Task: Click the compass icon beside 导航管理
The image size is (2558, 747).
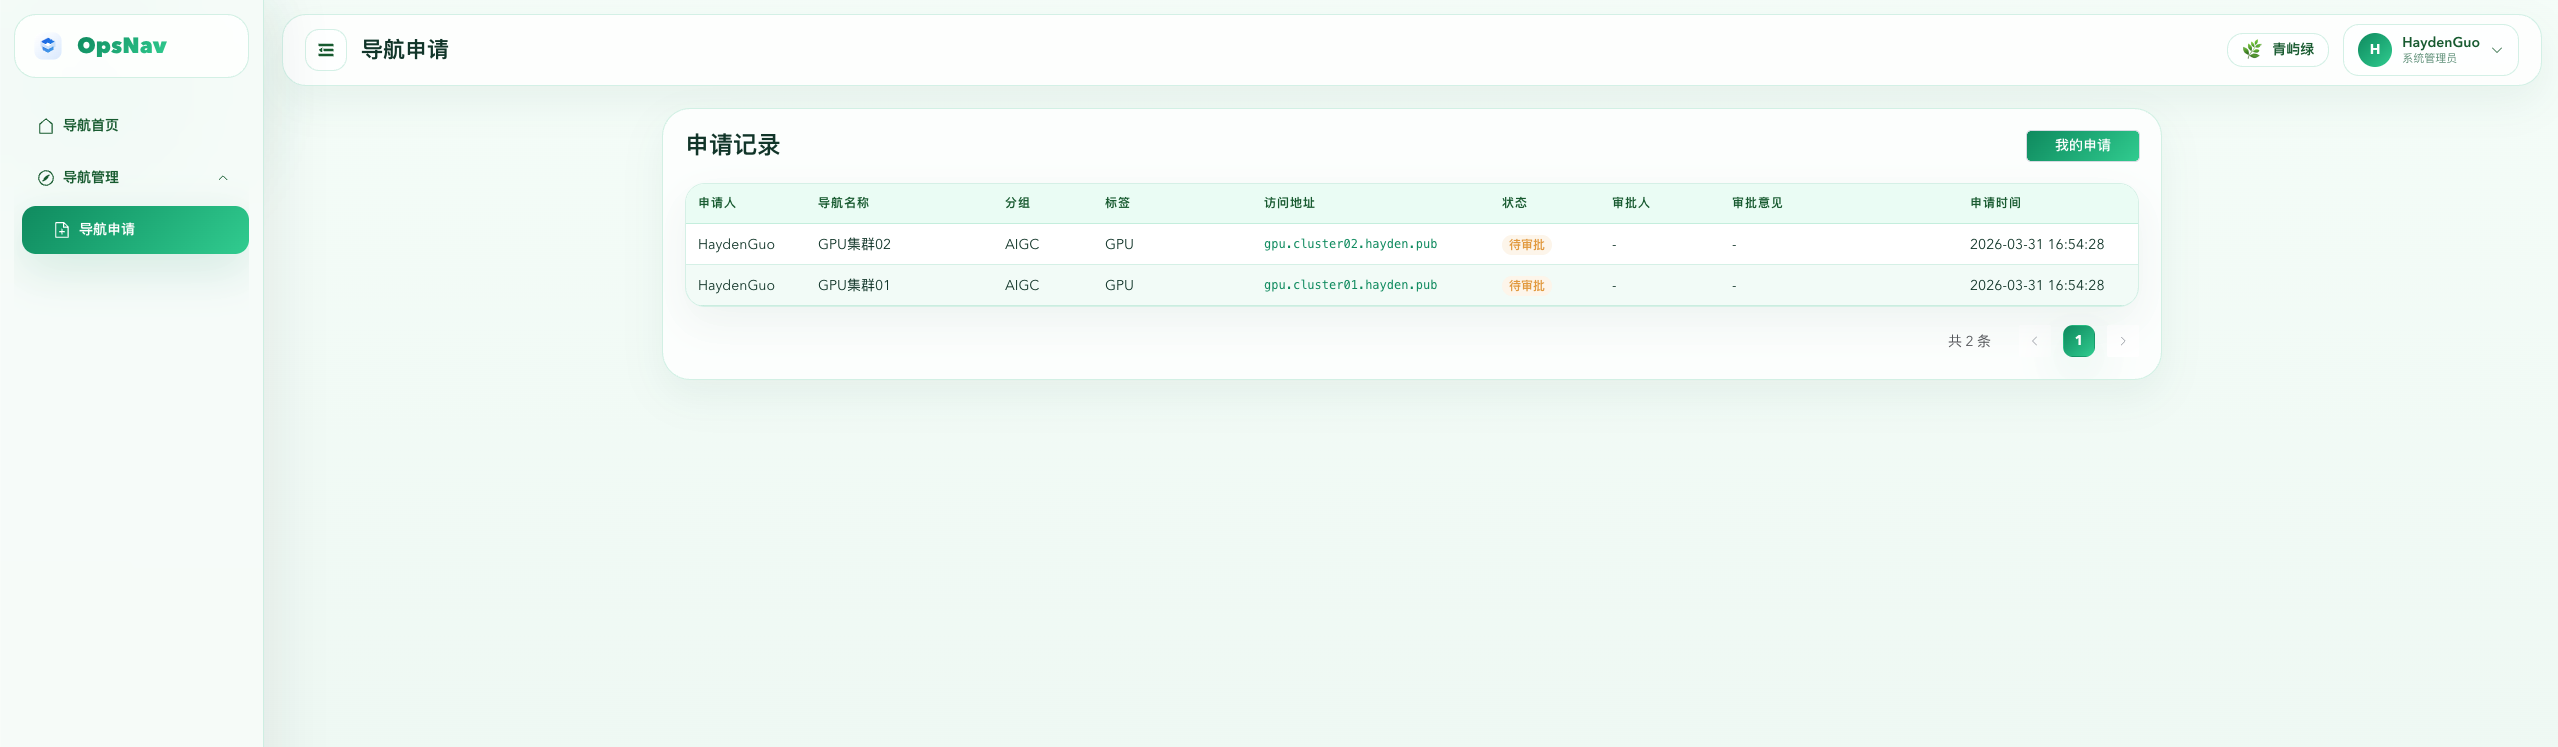Action: tap(46, 178)
